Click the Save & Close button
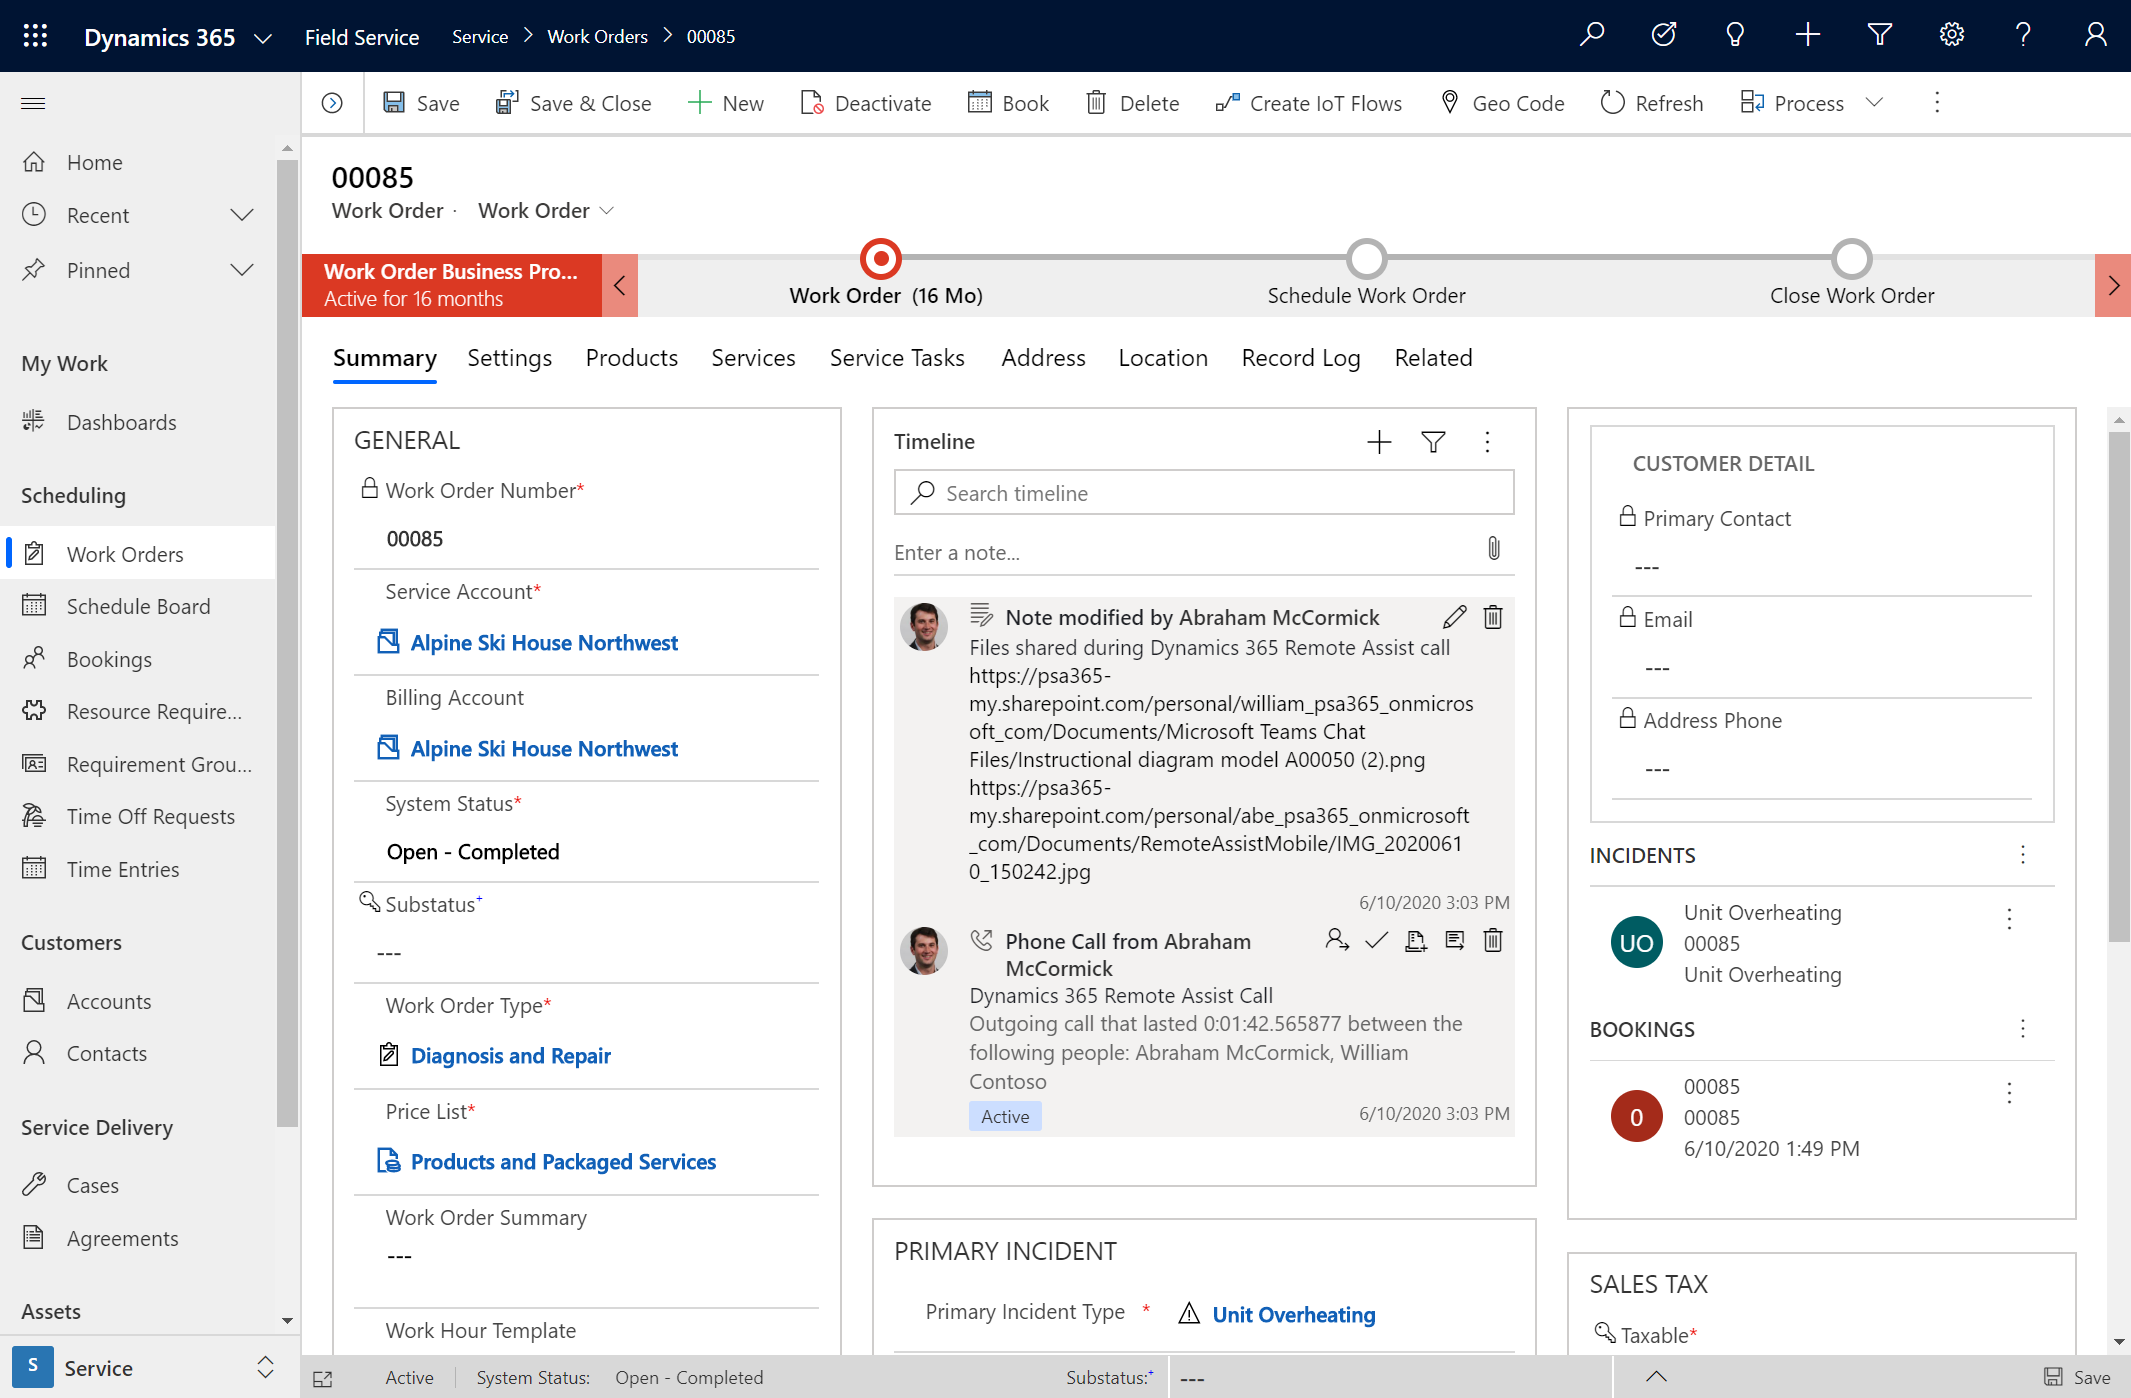The image size is (2131, 1398). coord(574,103)
